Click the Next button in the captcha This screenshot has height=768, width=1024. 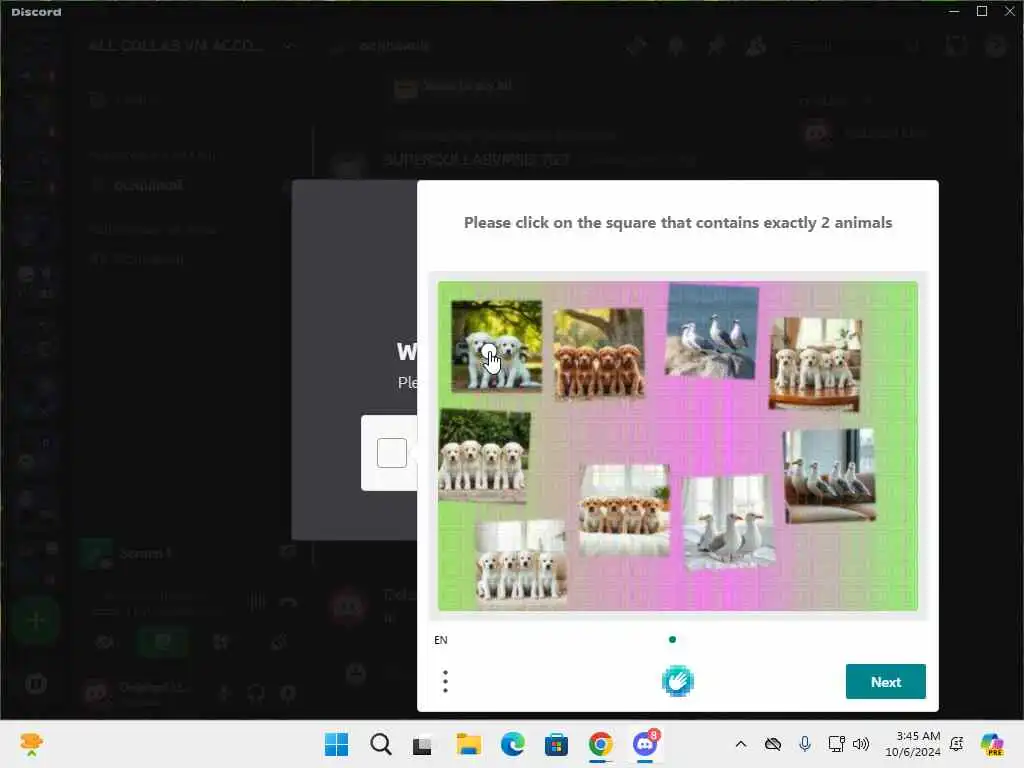[886, 681]
